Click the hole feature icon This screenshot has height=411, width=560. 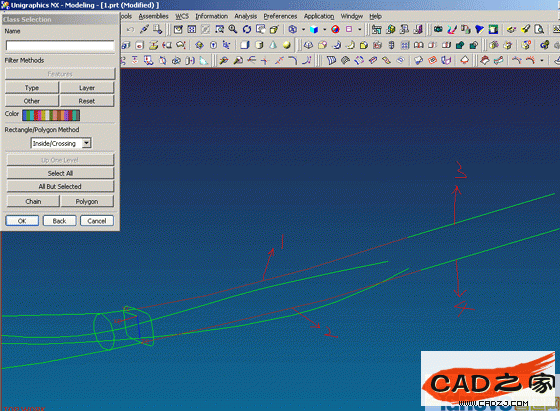(x=139, y=45)
